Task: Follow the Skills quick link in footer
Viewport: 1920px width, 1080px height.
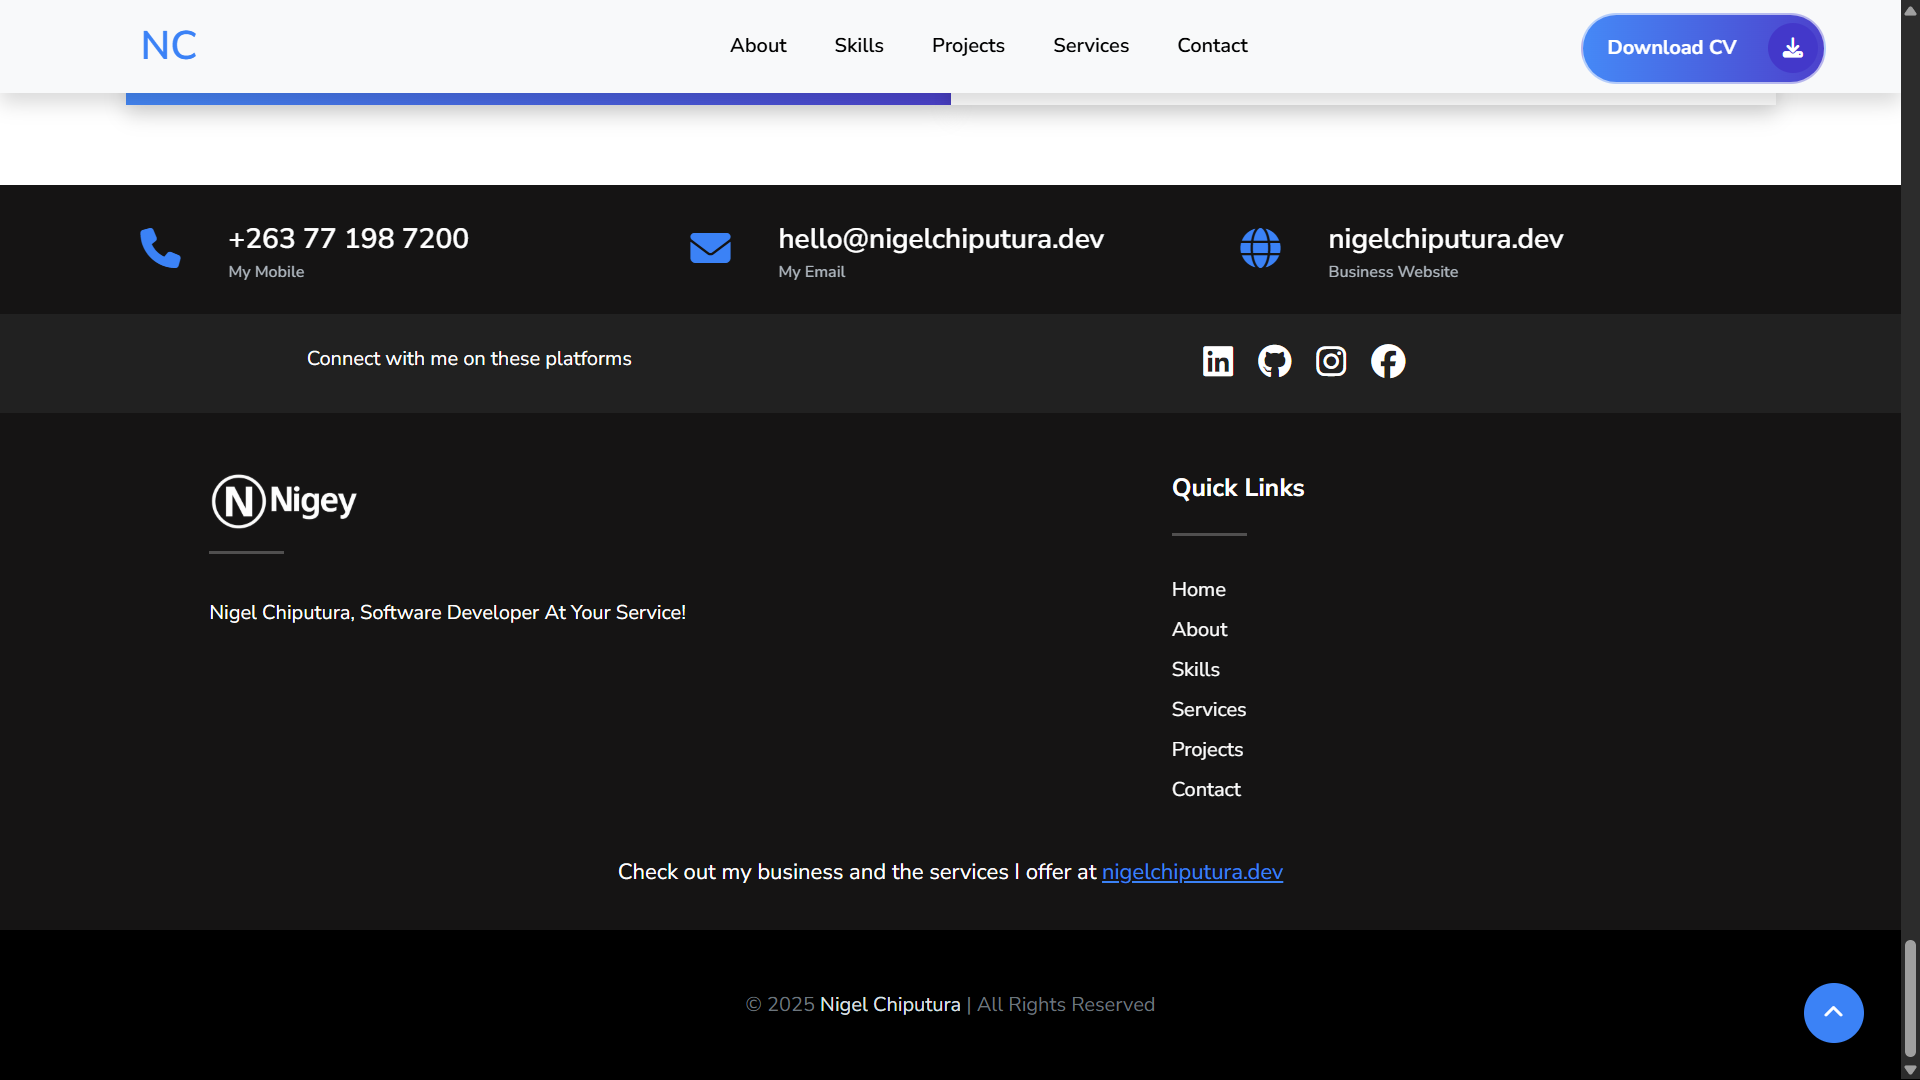Action: tap(1195, 670)
